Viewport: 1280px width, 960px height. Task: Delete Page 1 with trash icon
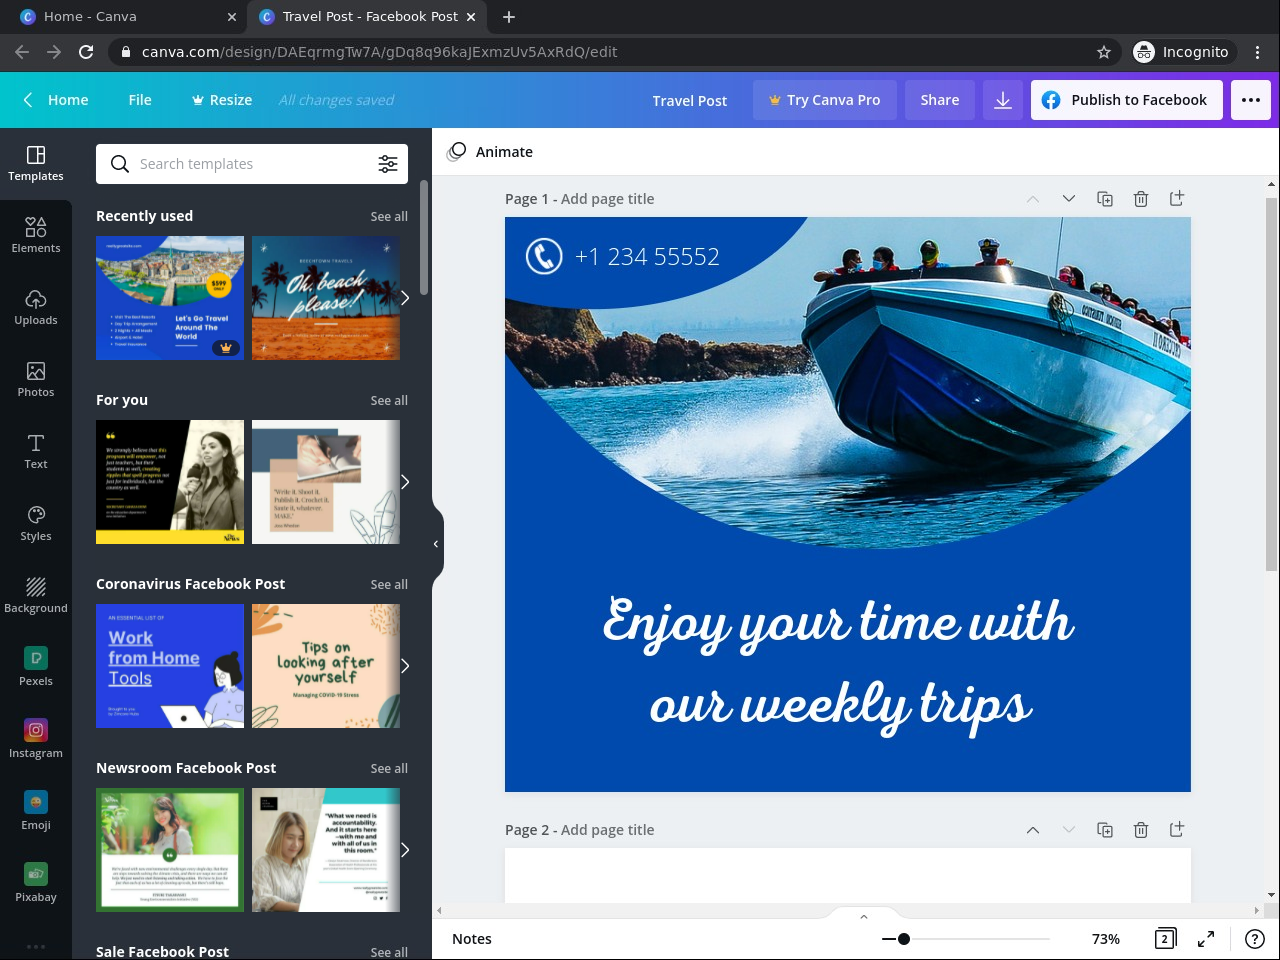(1141, 199)
